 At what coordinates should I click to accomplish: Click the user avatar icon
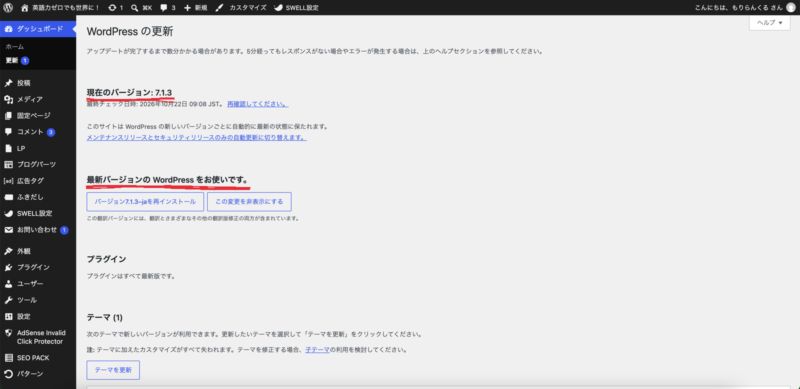tap(790, 8)
